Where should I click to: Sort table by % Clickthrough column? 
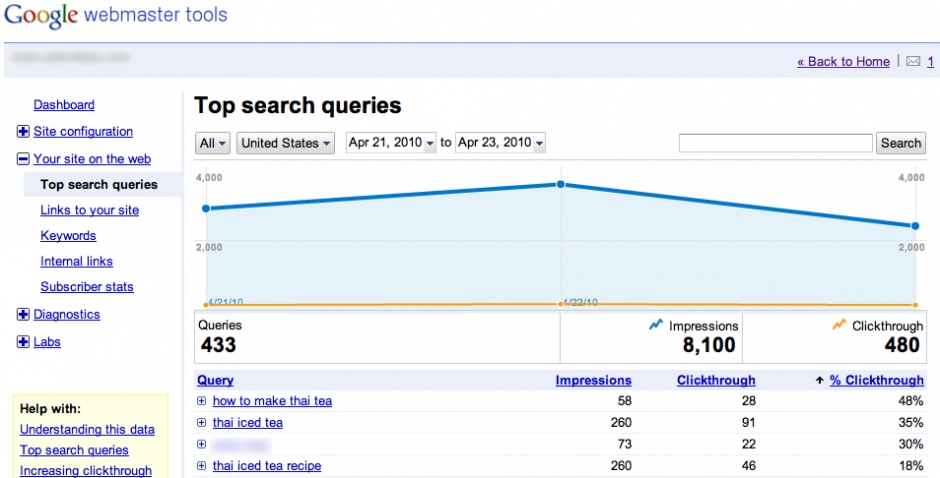[x=876, y=380]
